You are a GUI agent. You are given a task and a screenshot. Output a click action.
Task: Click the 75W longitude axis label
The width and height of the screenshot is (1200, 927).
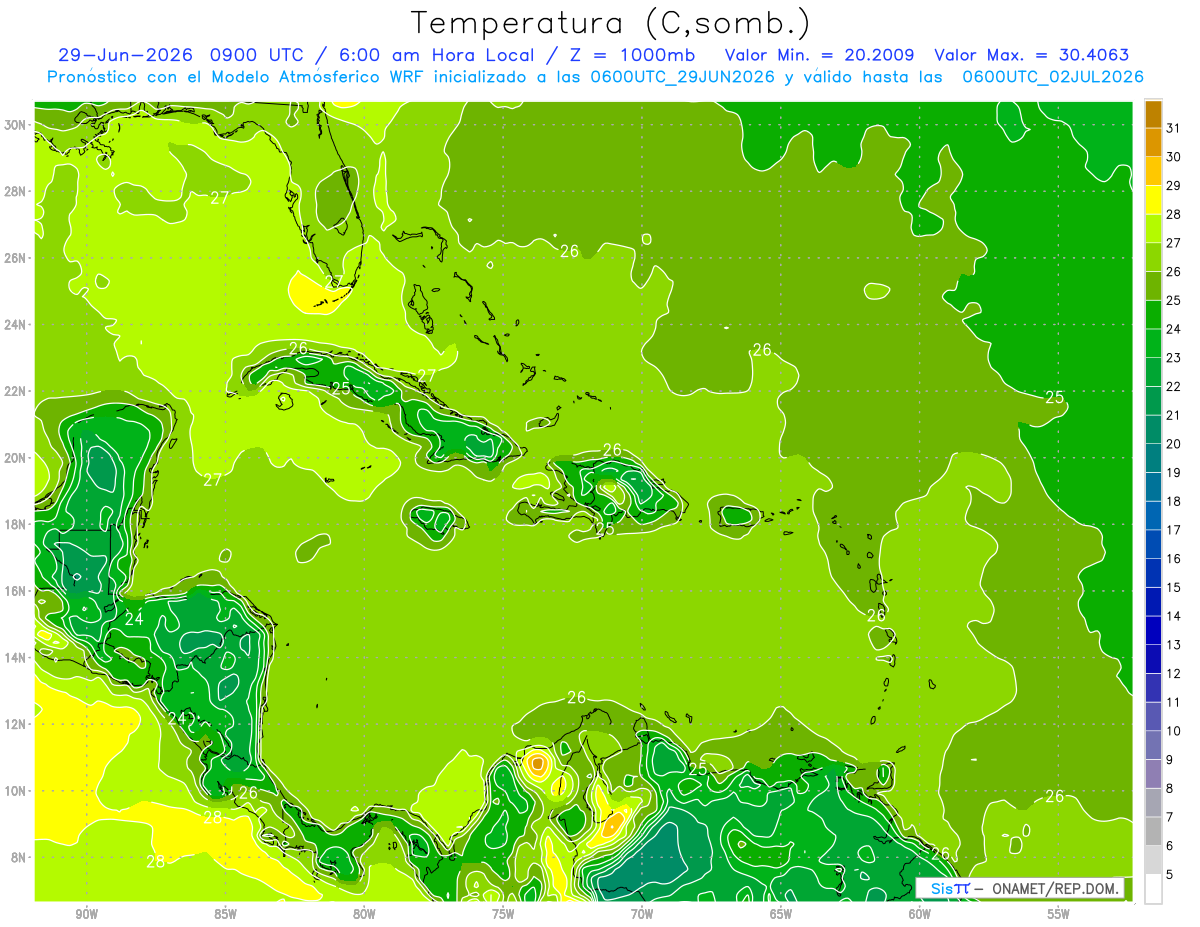503,914
